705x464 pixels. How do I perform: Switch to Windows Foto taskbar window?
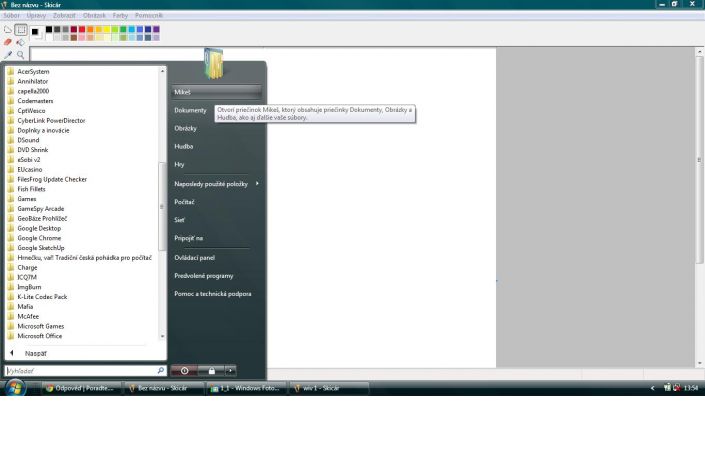(247, 388)
